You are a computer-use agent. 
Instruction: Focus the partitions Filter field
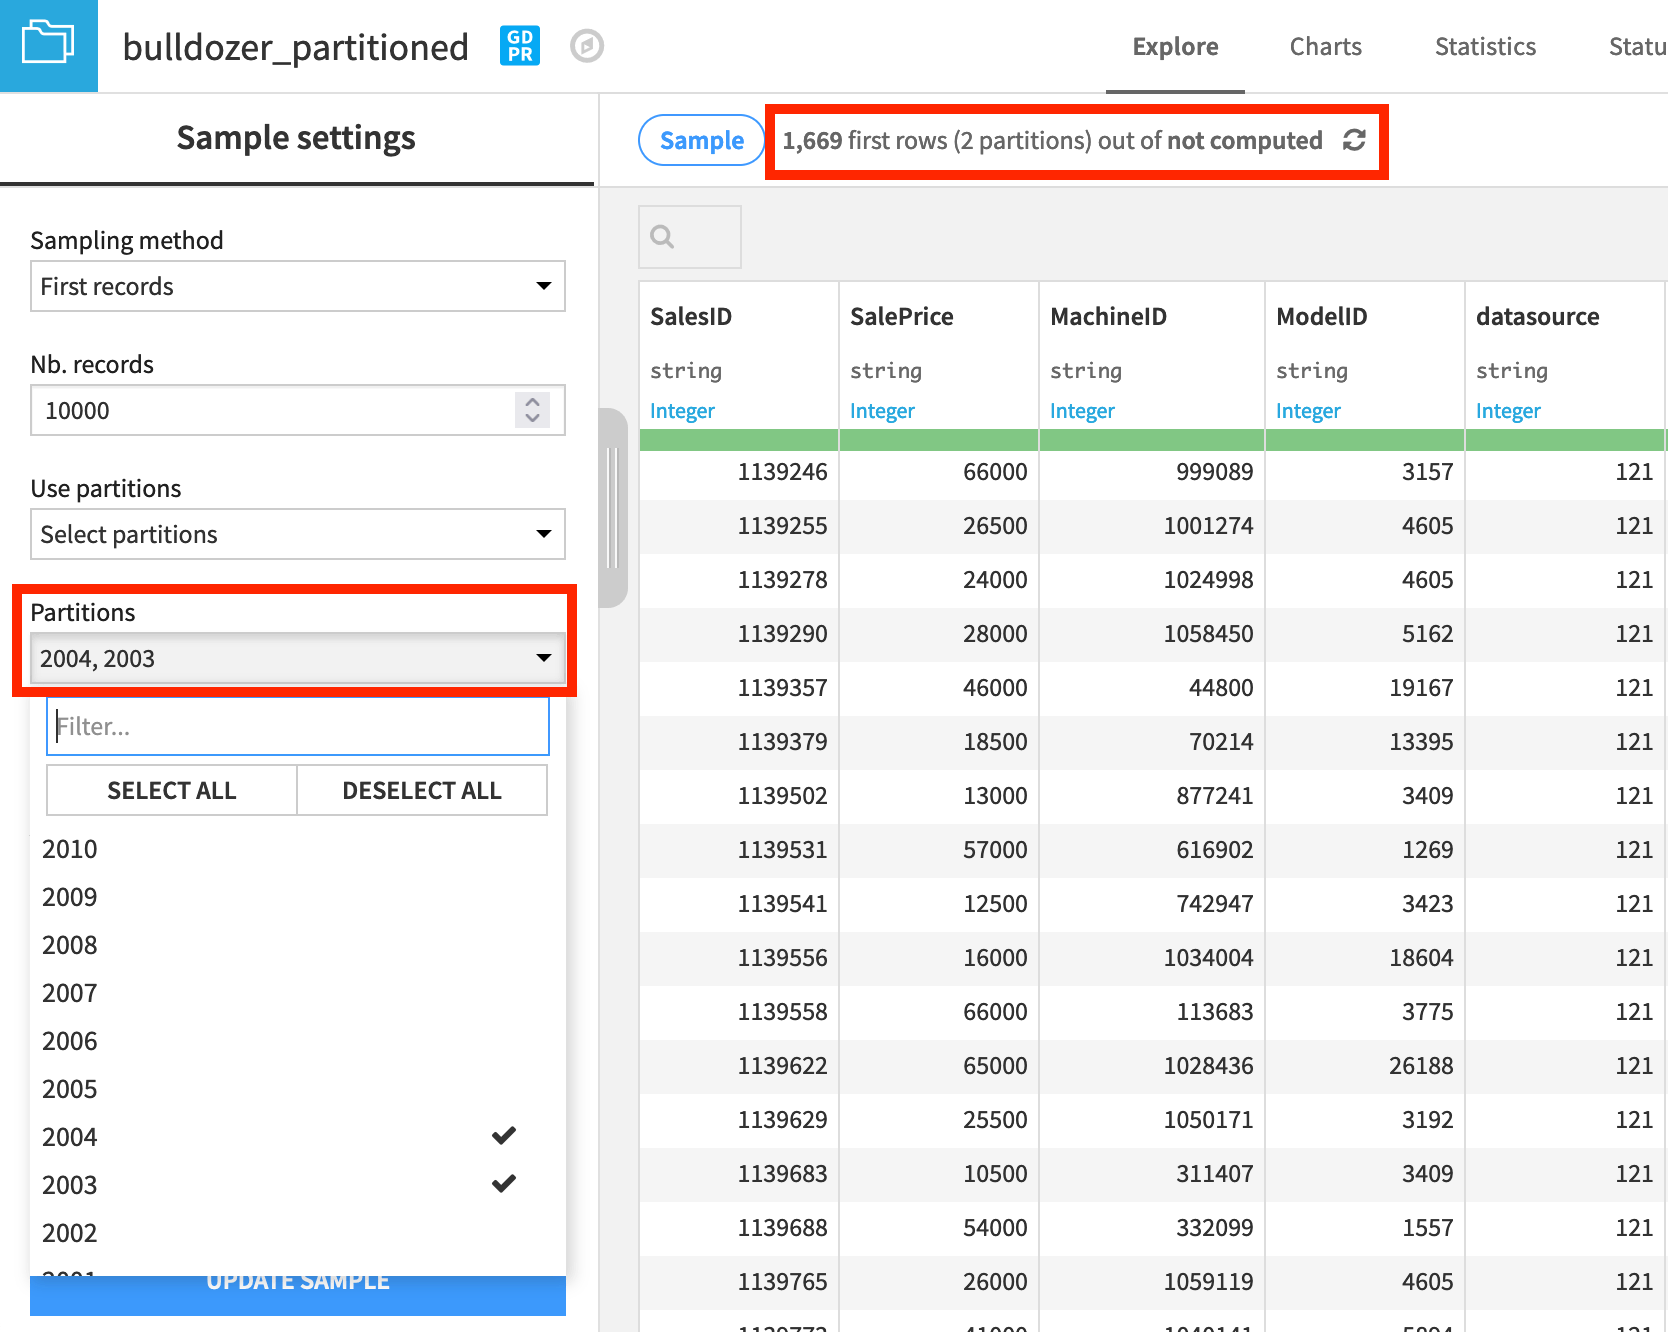[298, 726]
